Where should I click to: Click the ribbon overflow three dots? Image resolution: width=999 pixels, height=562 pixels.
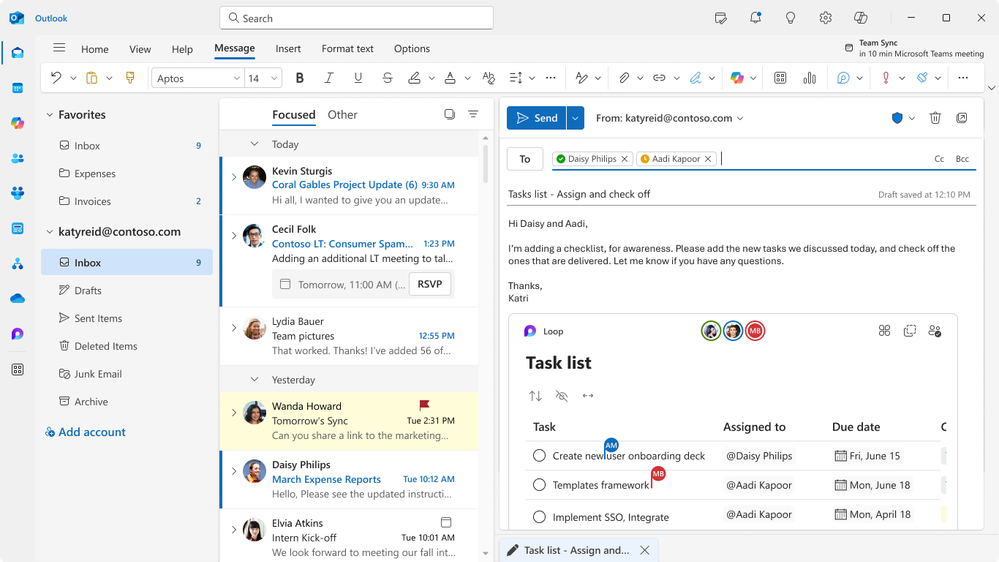coord(963,78)
